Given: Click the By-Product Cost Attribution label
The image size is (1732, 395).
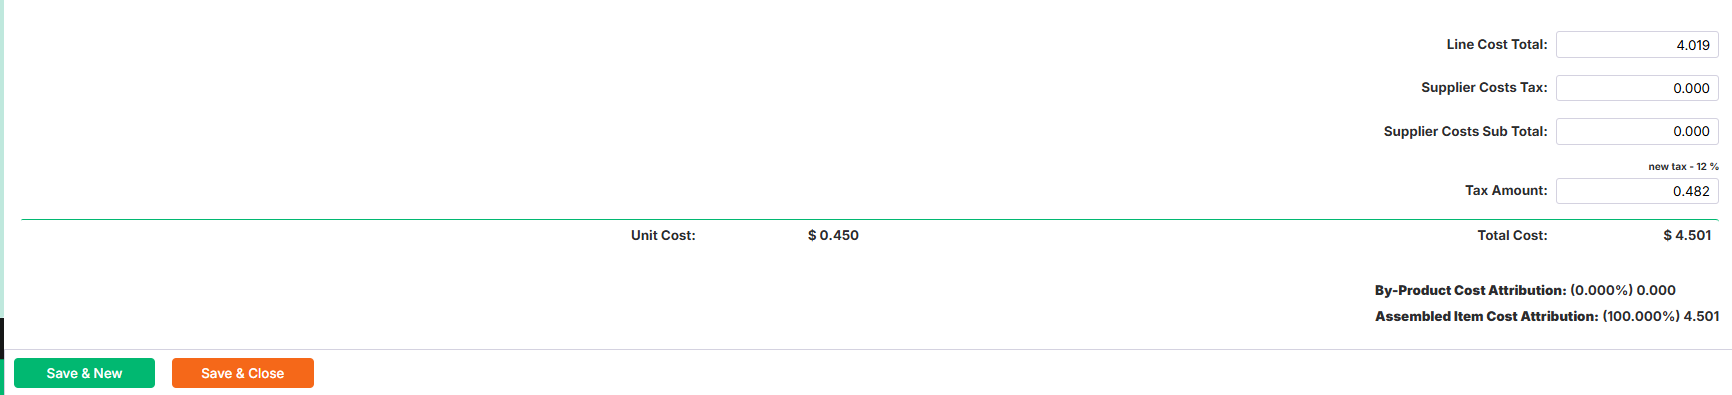Looking at the screenshot, I should (x=1470, y=290).
